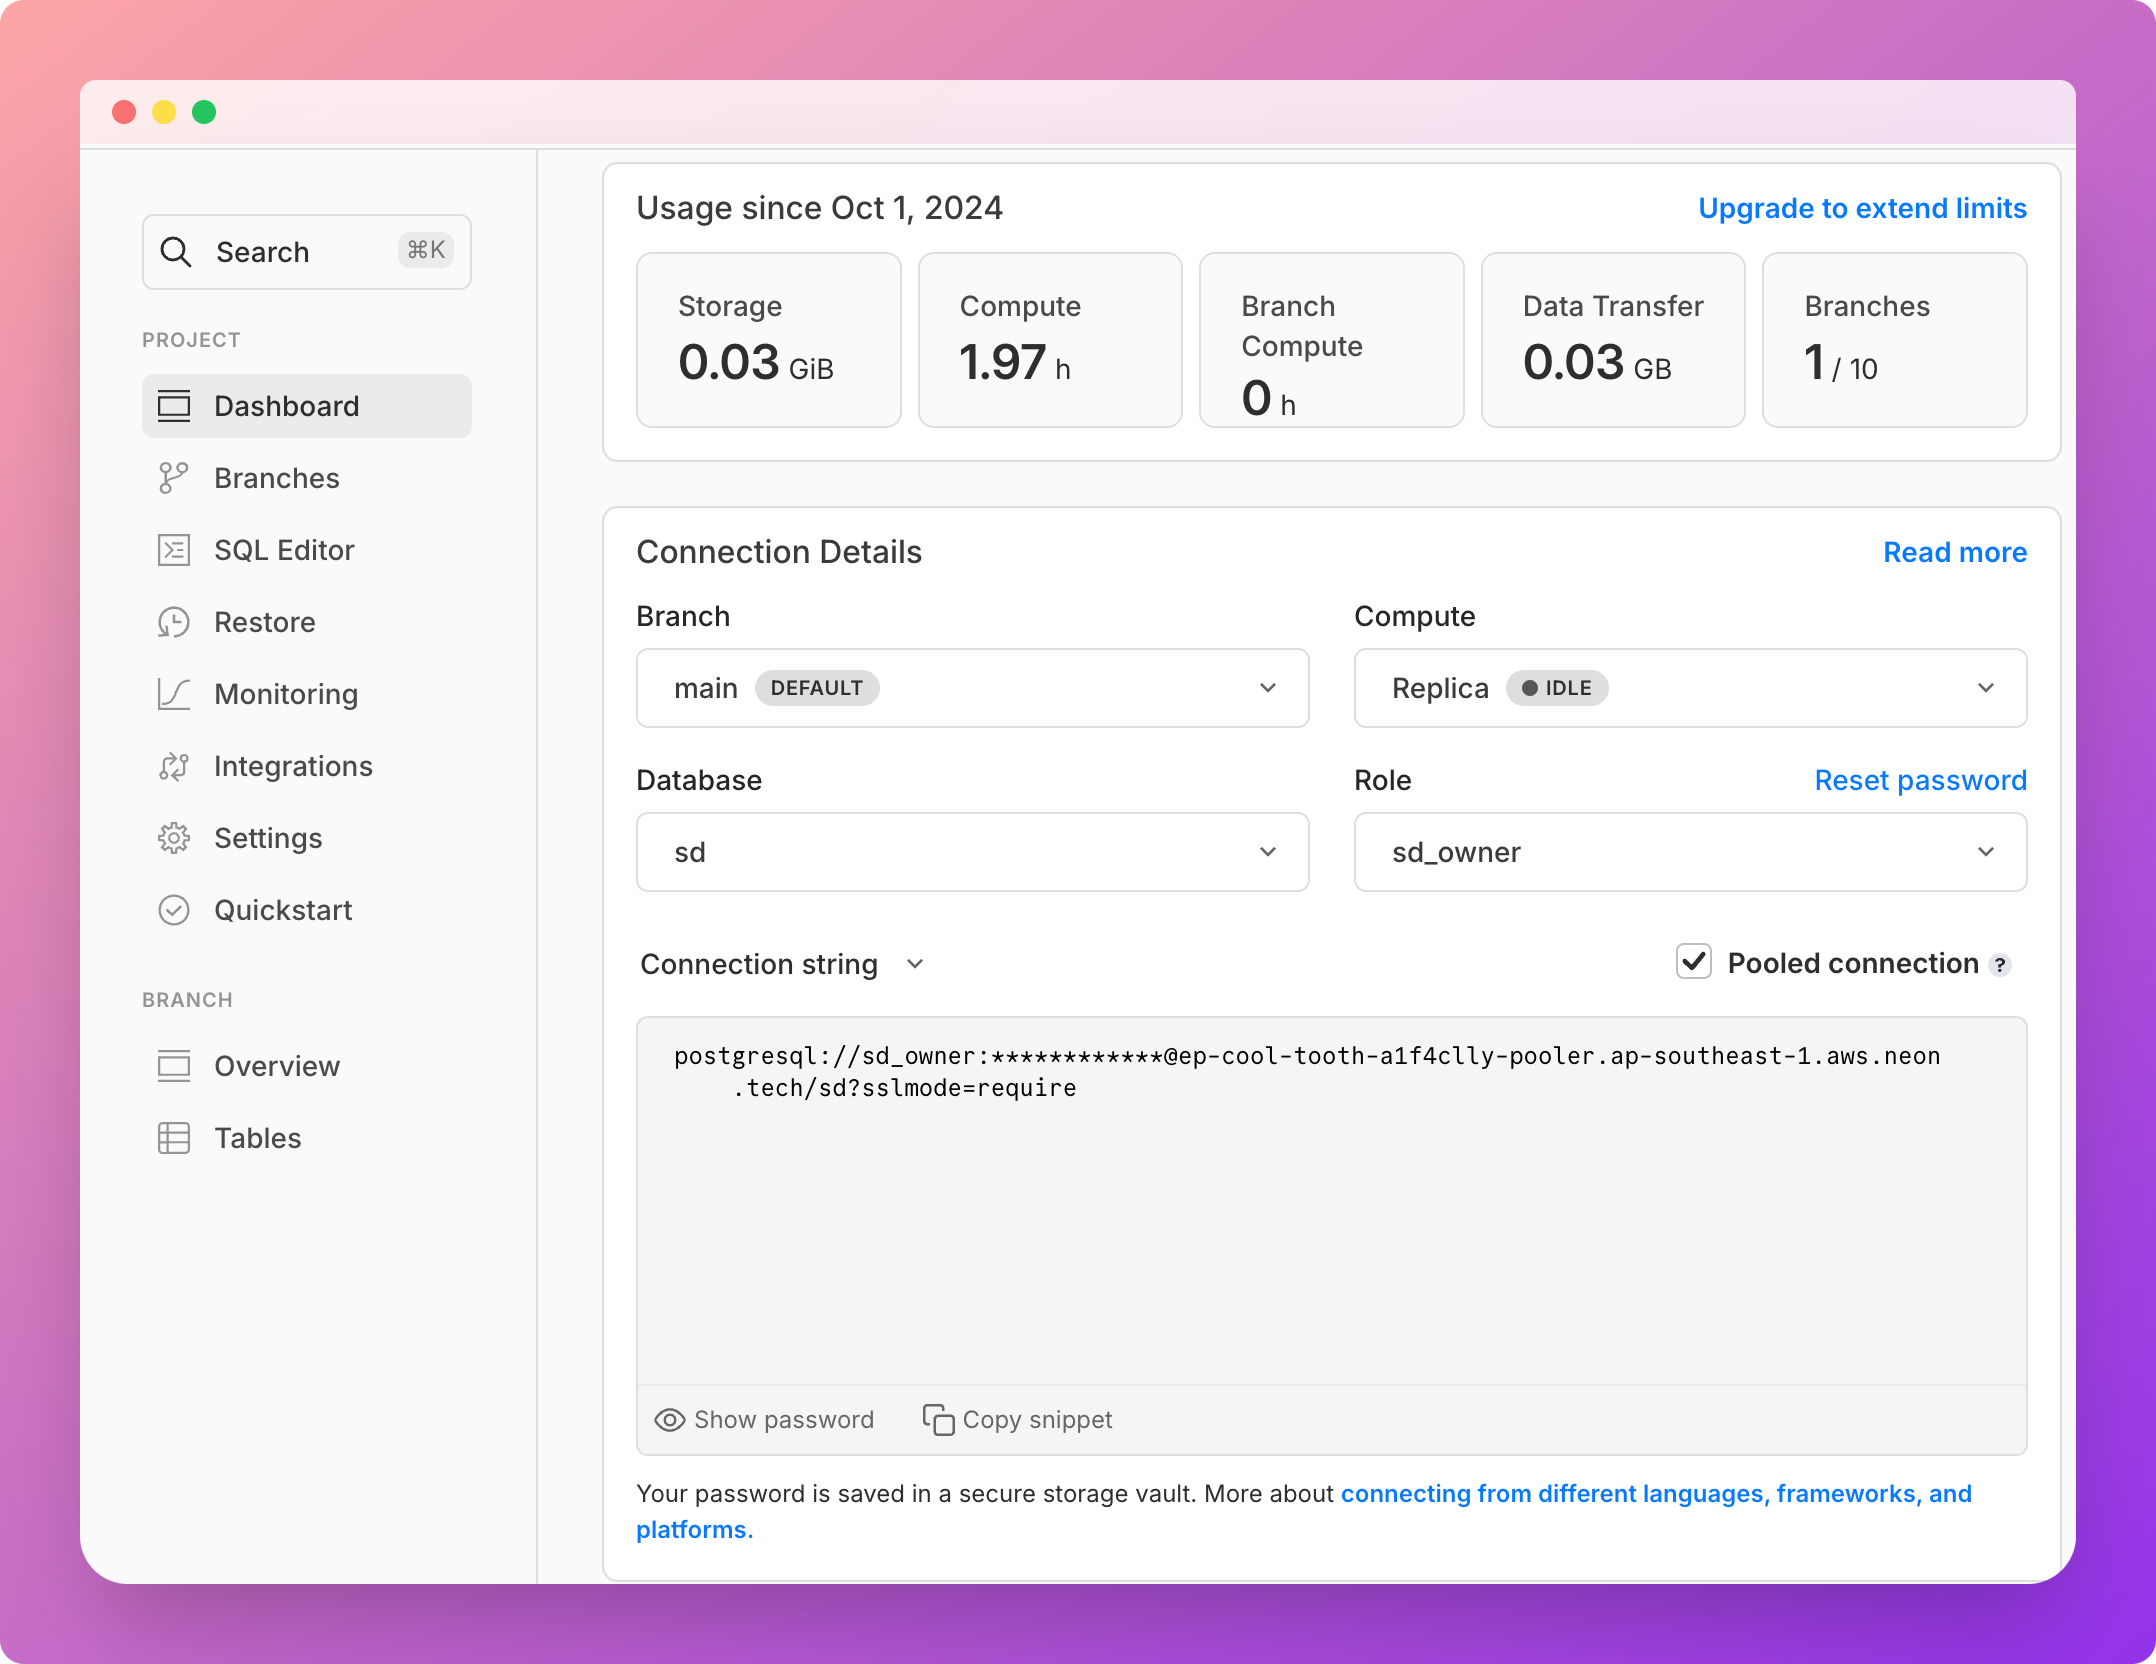Toggle Show password eye icon

[669, 1420]
